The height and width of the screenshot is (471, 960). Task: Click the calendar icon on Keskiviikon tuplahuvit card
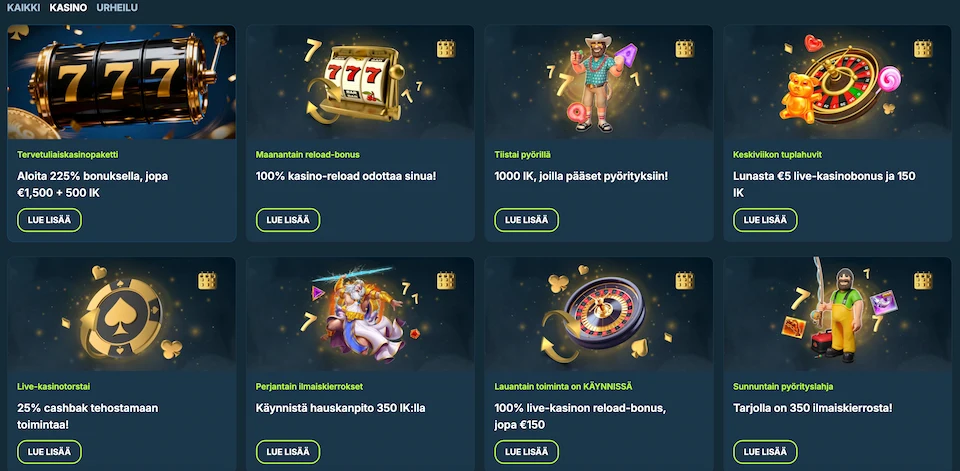923,48
